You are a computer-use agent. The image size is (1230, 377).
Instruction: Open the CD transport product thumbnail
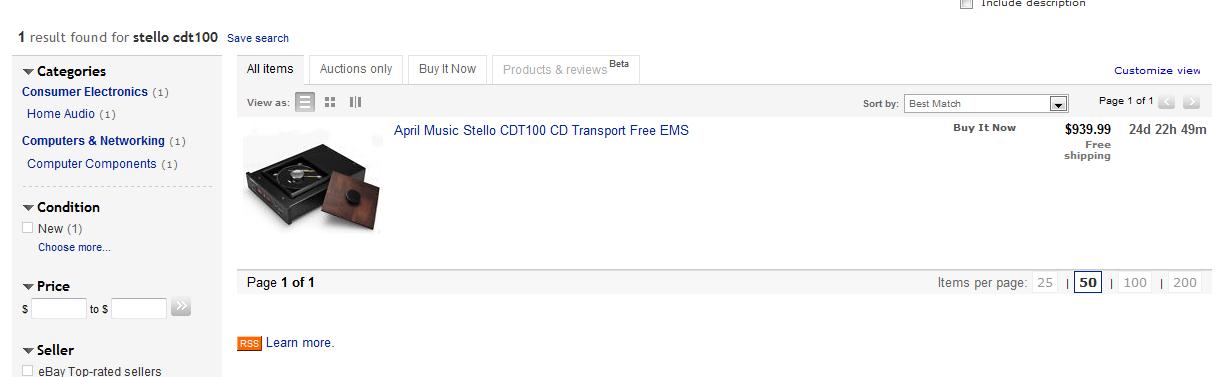point(312,181)
